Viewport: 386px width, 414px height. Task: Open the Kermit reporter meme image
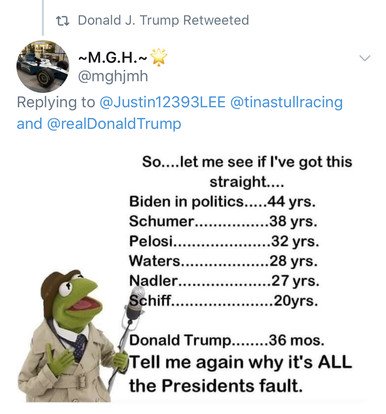[x=193, y=276]
